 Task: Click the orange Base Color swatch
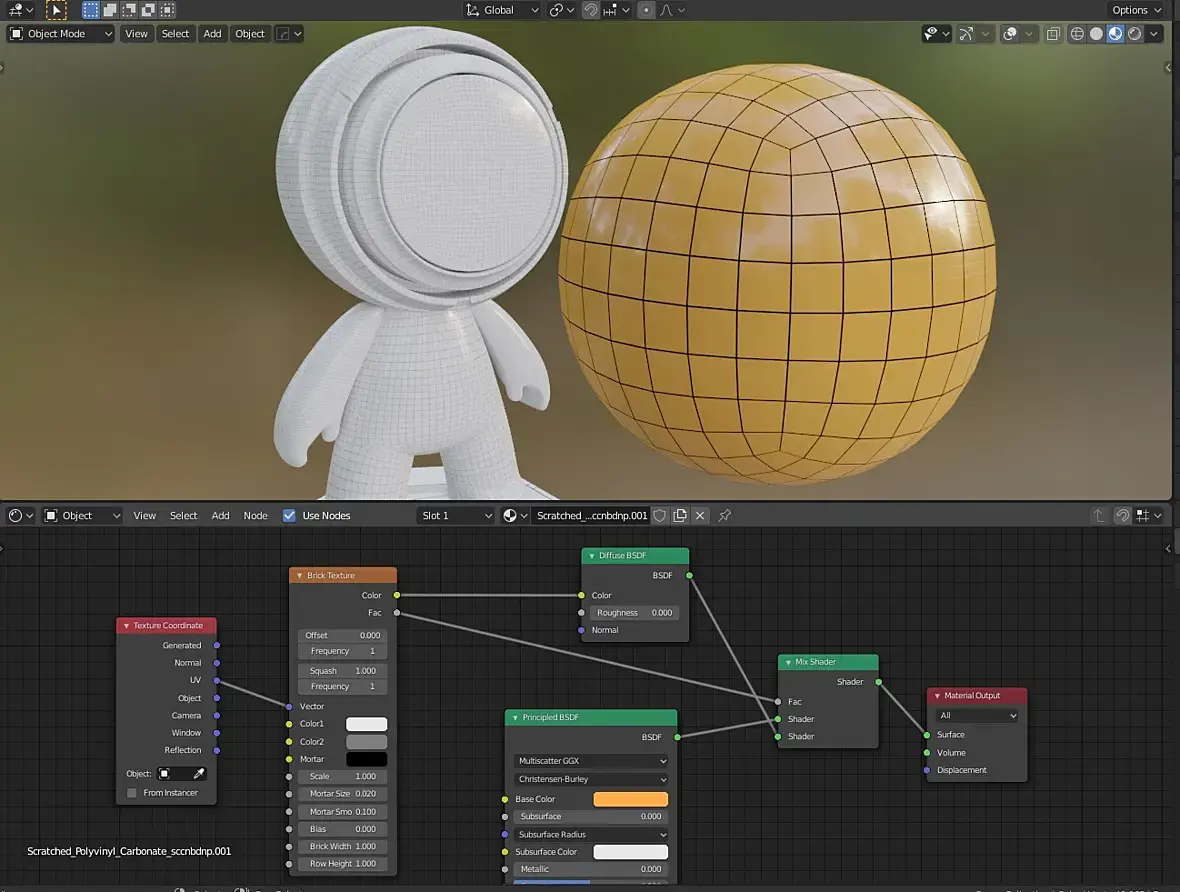click(630, 799)
